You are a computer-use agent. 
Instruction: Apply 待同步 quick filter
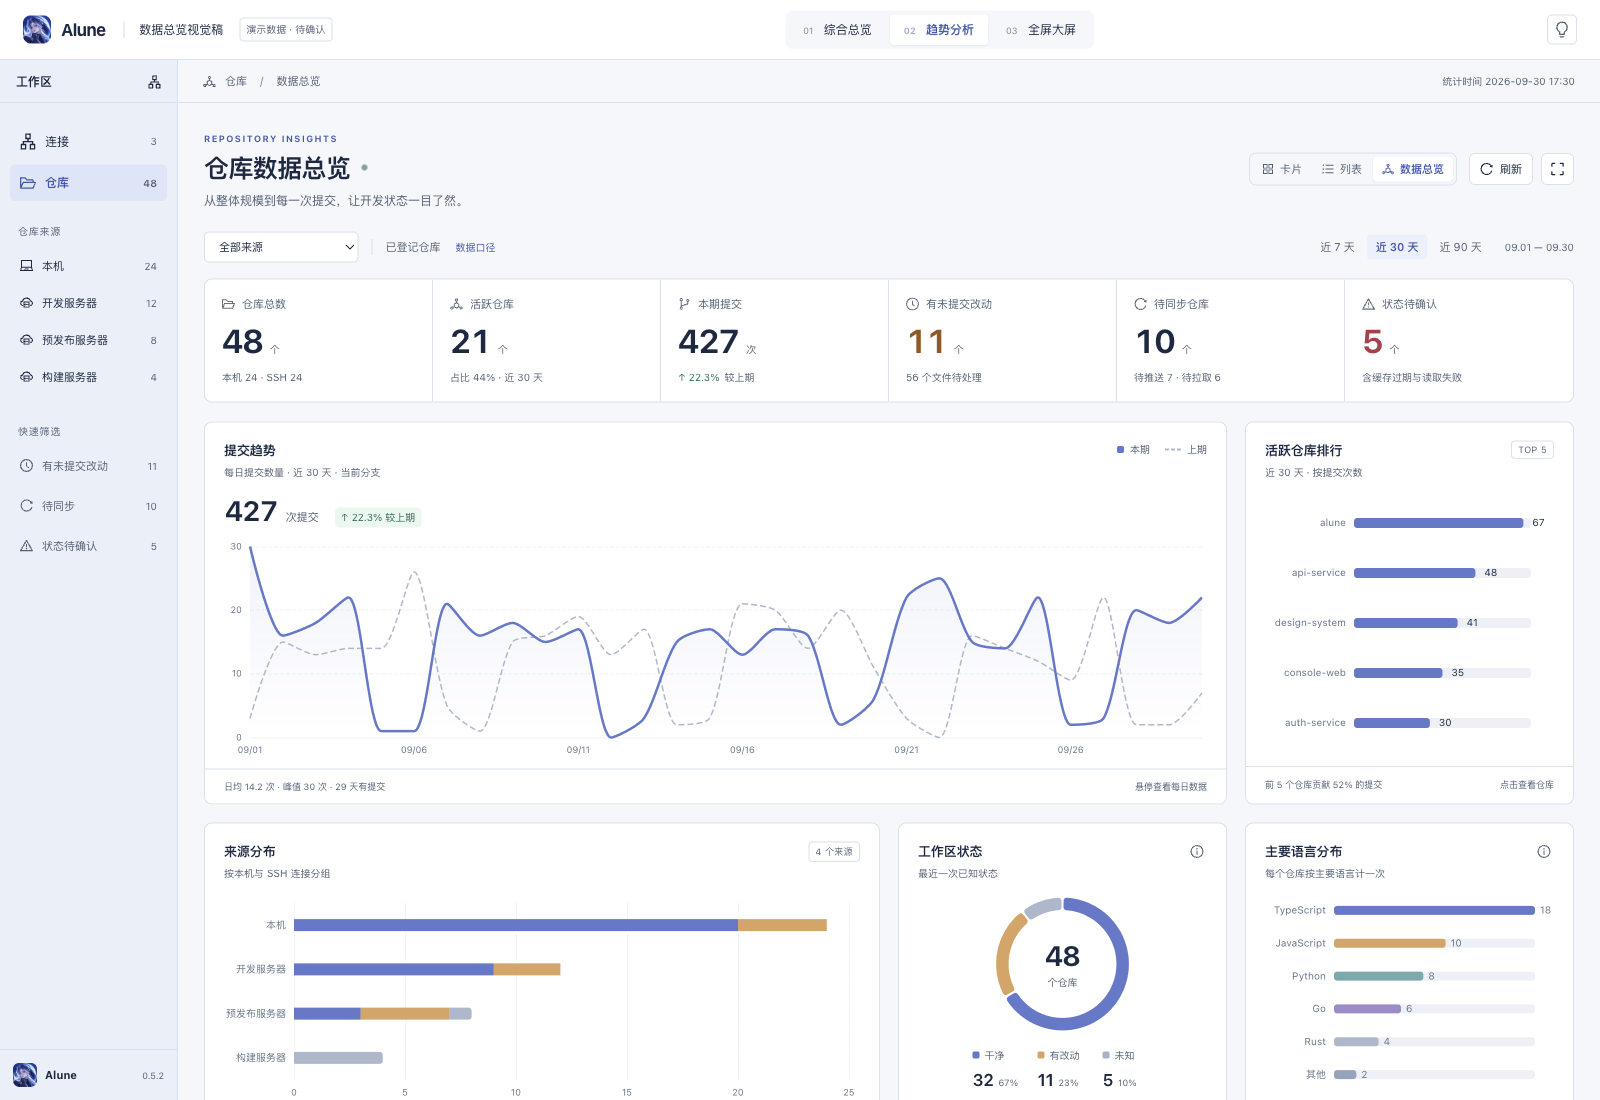(88, 506)
